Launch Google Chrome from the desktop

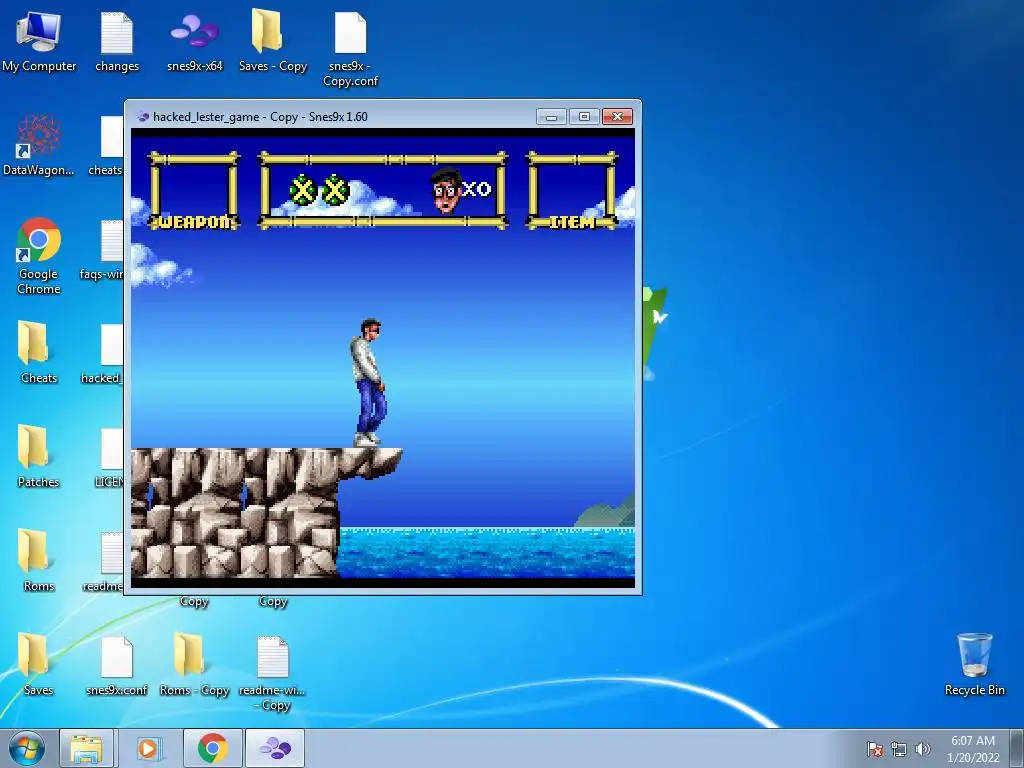pyautogui.click(x=39, y=256)
